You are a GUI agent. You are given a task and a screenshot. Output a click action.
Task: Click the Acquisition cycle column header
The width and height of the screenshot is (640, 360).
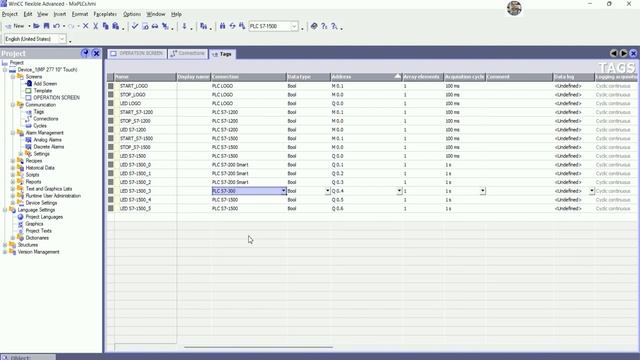coord(464,77)
